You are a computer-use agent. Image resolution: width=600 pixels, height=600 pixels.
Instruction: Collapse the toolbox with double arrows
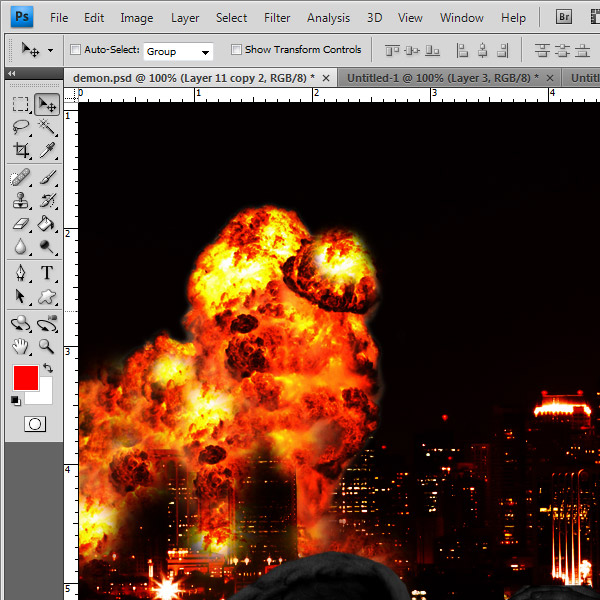point(11,73)
